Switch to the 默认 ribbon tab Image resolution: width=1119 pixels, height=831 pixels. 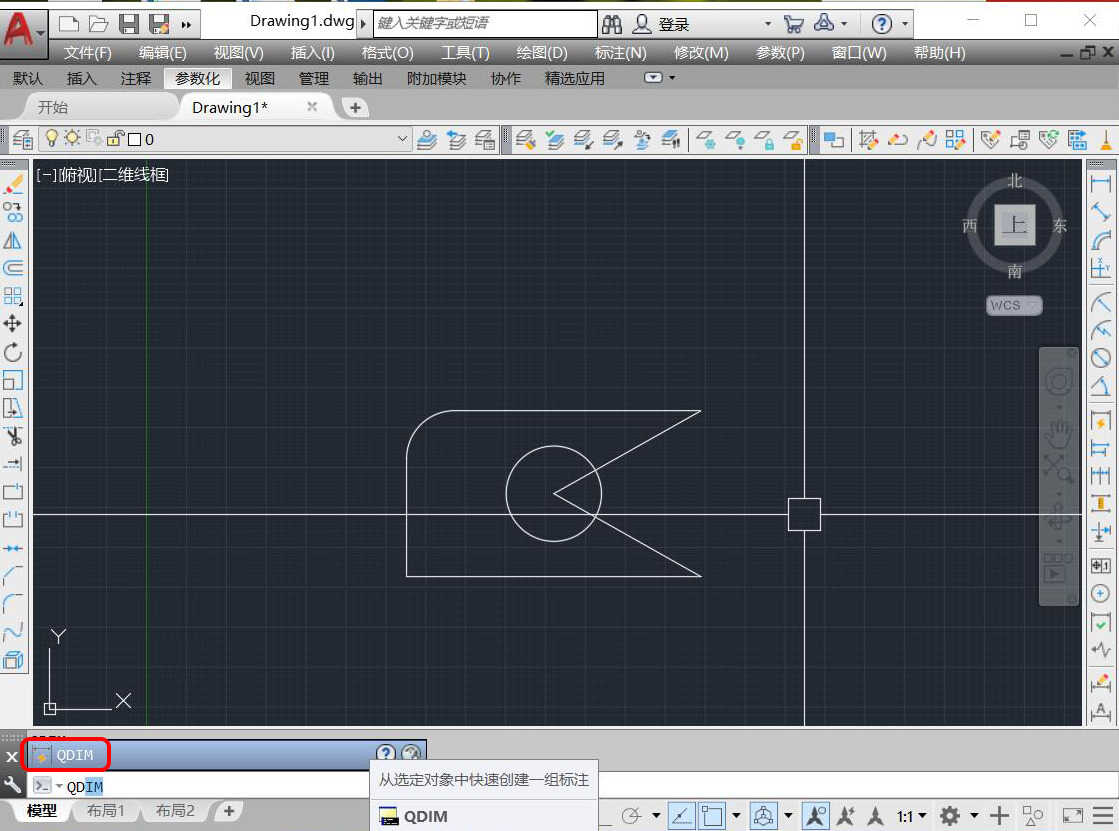coord(28,79)
